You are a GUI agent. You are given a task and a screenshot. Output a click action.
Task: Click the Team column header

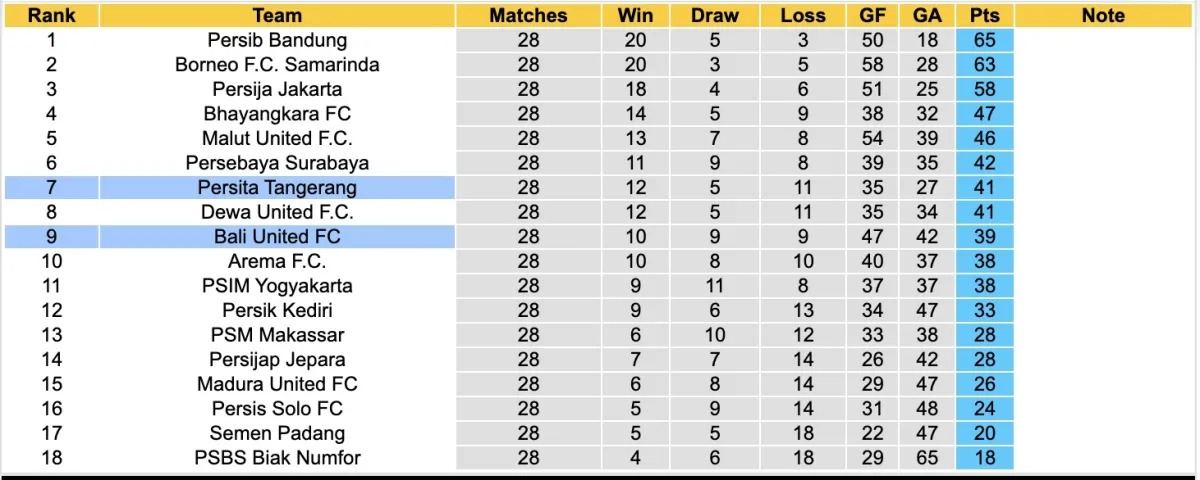(x=277, y=15)
